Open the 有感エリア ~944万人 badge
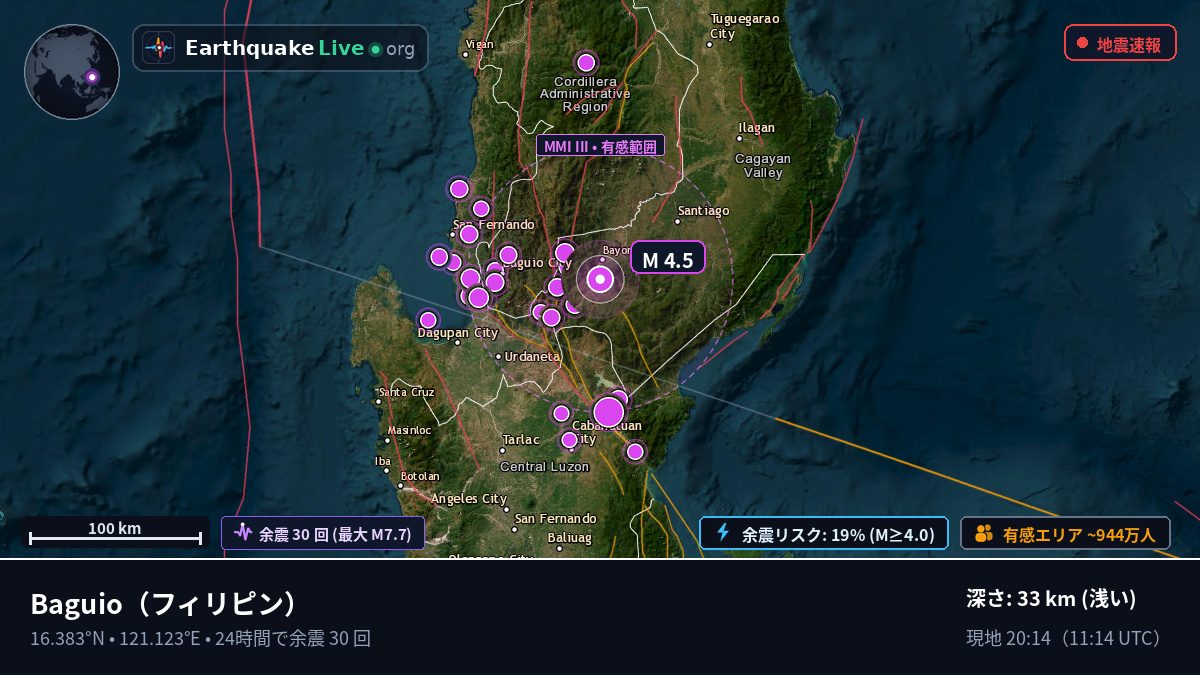Image resolution: width=1200 pixels, height=675 pixels. [x=1065, y=533]
